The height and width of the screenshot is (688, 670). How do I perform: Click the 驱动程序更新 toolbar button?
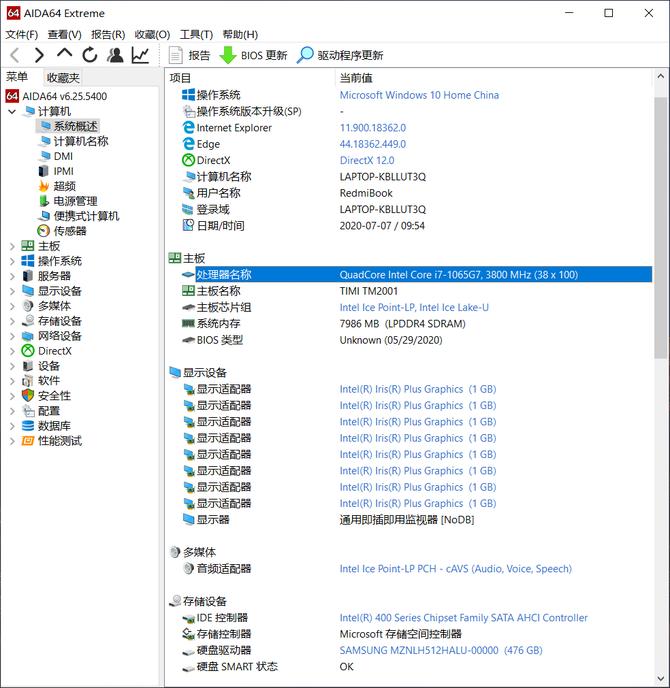coord(340,55)
